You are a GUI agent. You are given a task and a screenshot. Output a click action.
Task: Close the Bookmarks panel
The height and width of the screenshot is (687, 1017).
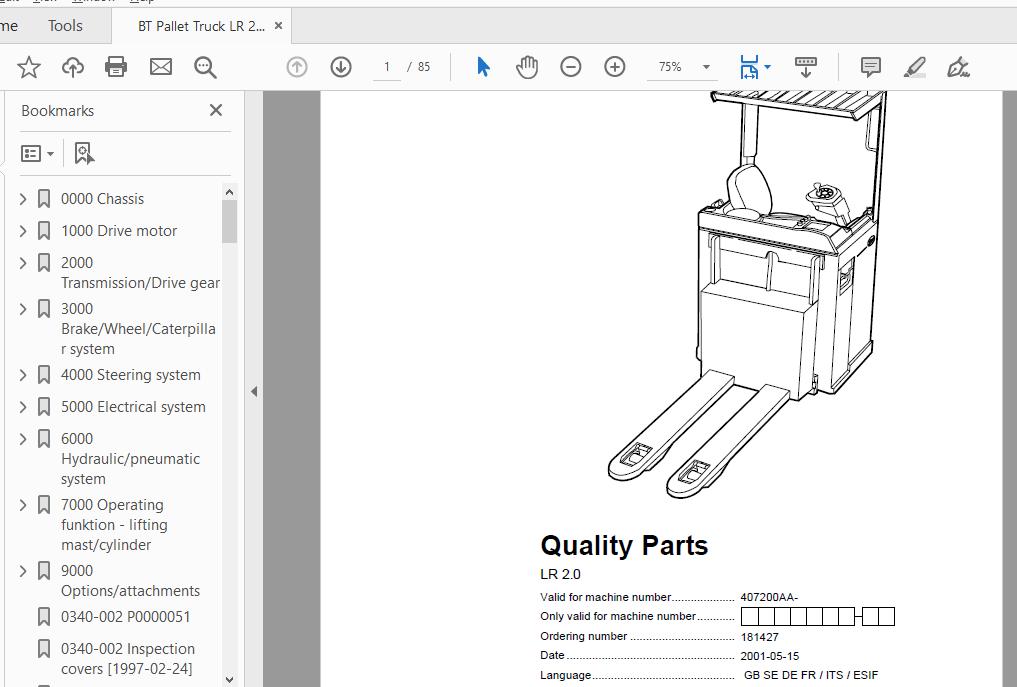point(216,110)
